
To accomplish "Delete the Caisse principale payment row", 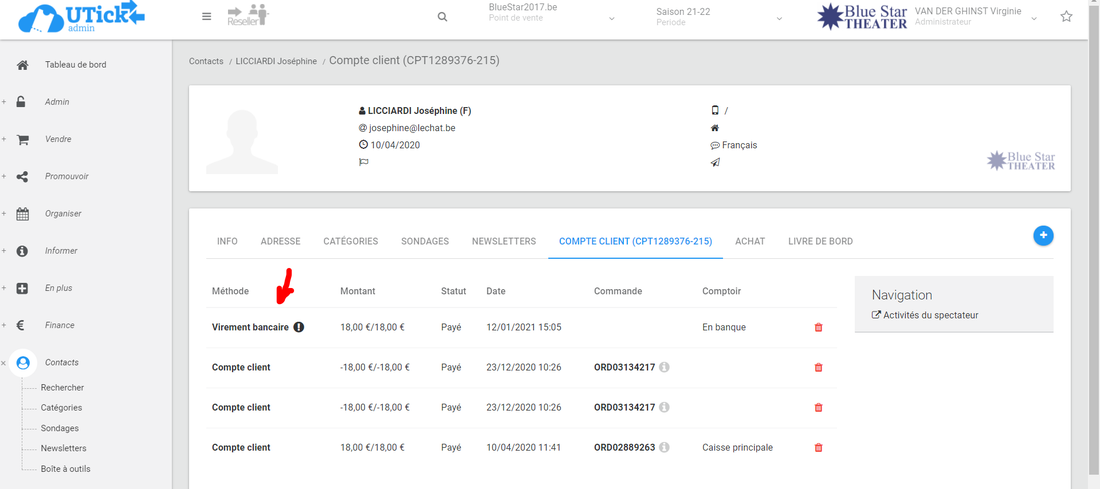I will pos(818,448).
